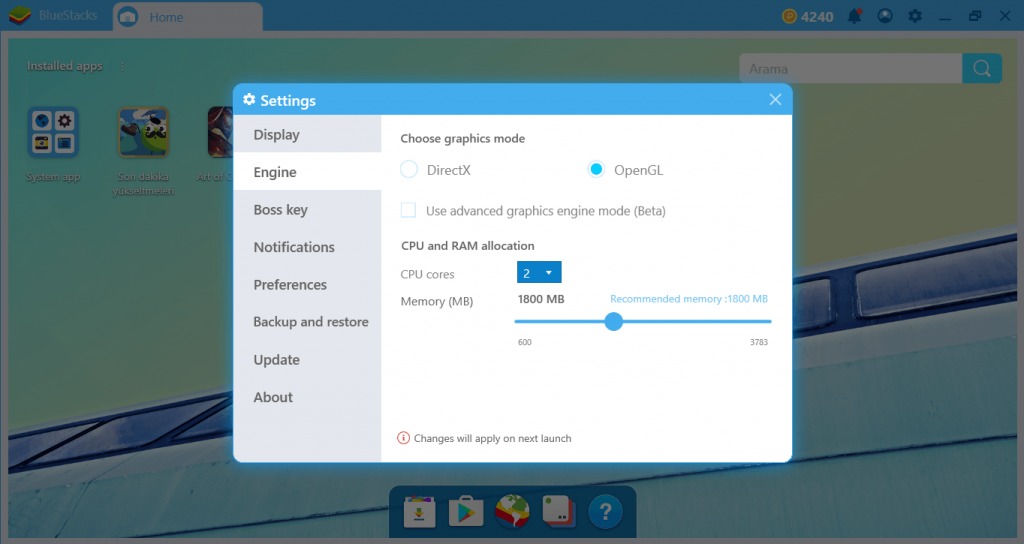1024x544 pixels.
Task: Open the user account profile icon
Action: tap(885, 16)
